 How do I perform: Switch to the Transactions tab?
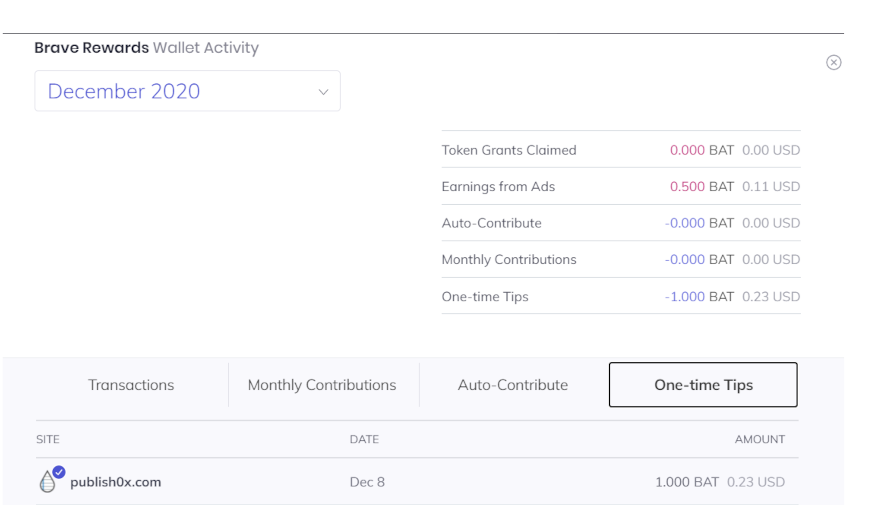click(131, 385)
